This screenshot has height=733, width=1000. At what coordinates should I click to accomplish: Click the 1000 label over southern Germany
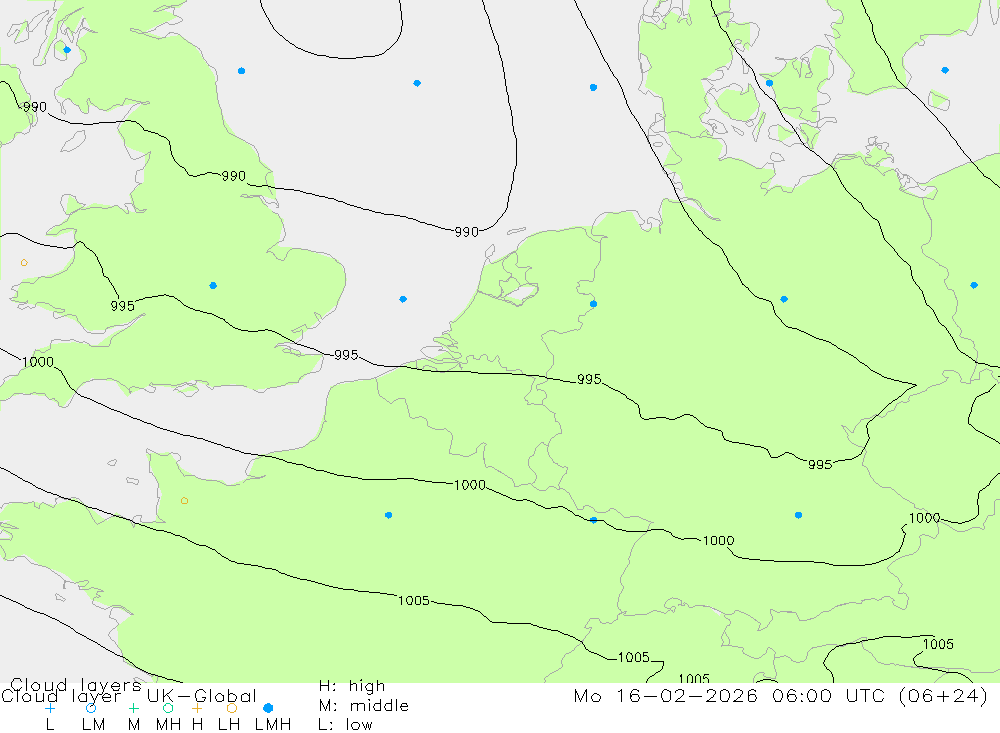pyautogui.click(x=719, y=541)
